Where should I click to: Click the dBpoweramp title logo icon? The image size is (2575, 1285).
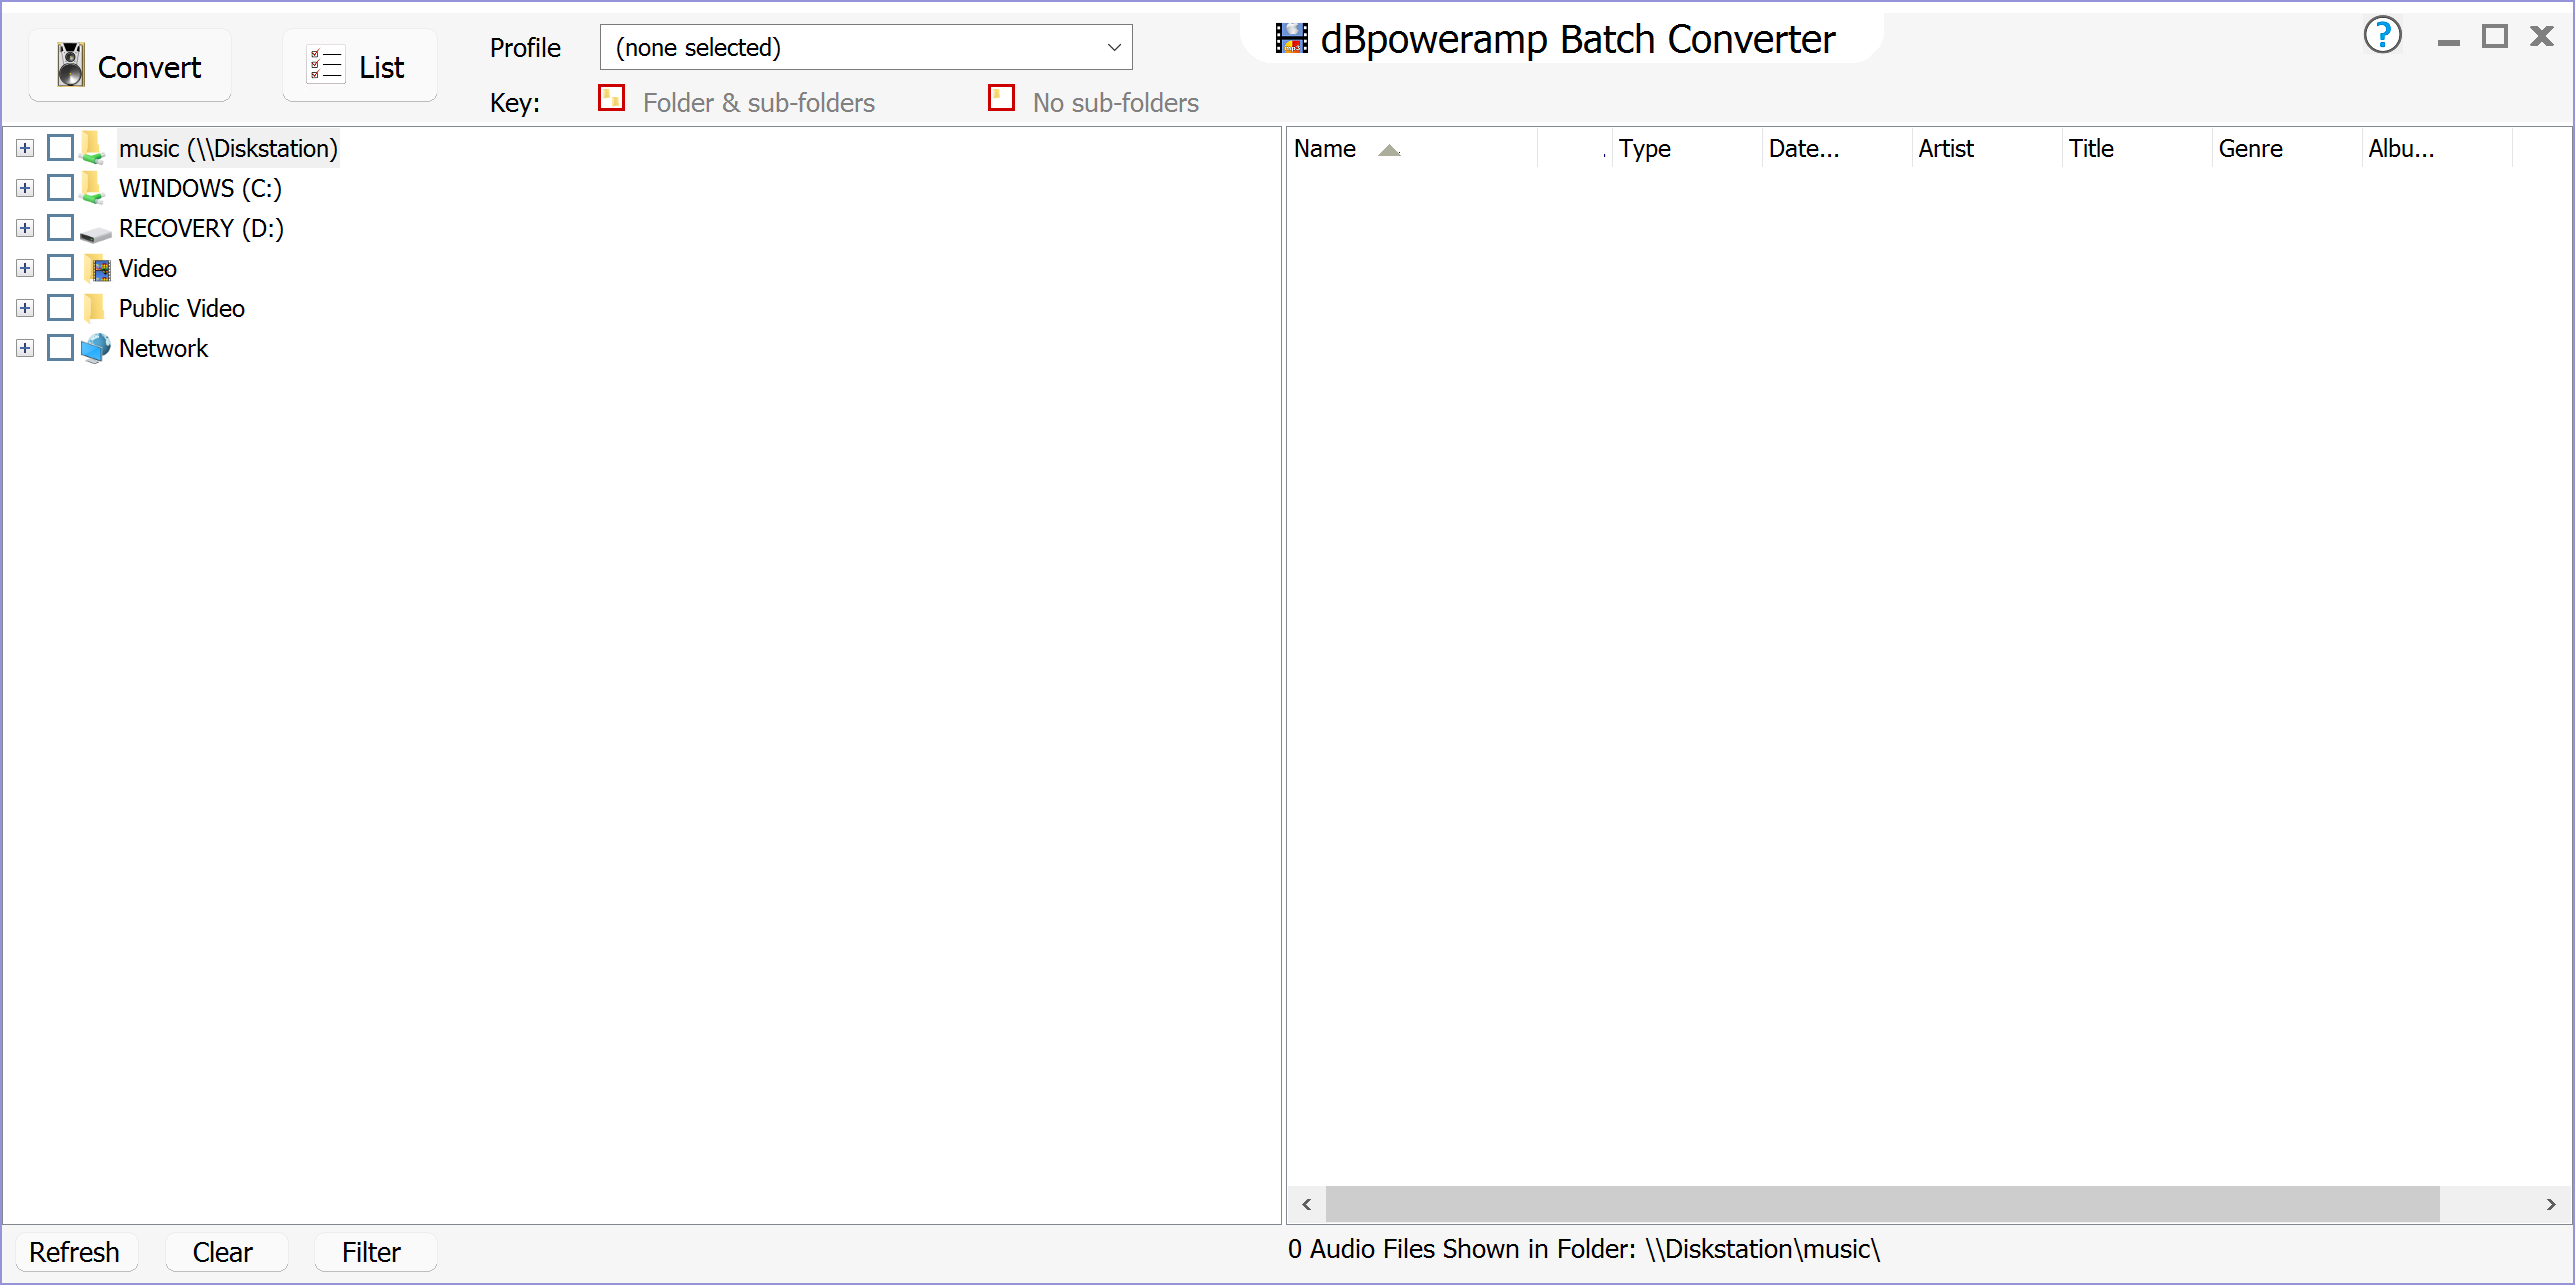click(x=1291, y=39)
